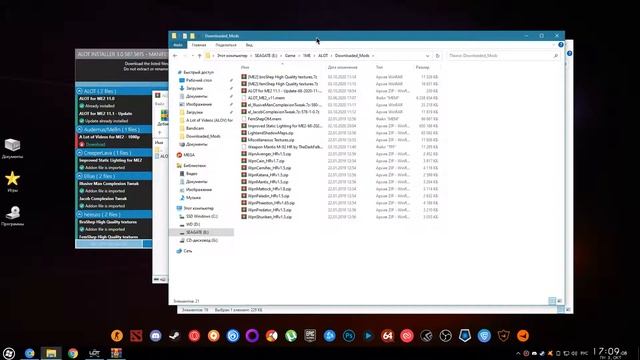Select Weapon Mantis M-92 HR file

tap(284, 147)
